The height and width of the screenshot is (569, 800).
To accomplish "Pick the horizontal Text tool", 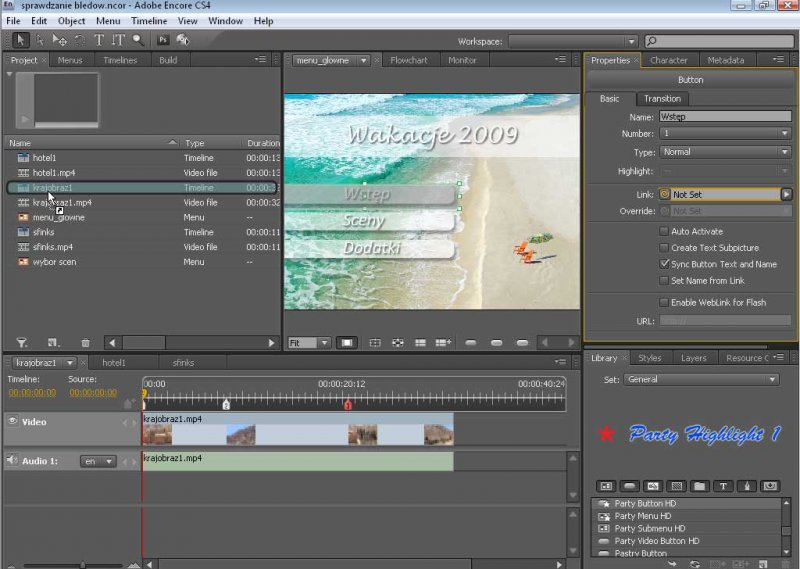I will point(99,40).
